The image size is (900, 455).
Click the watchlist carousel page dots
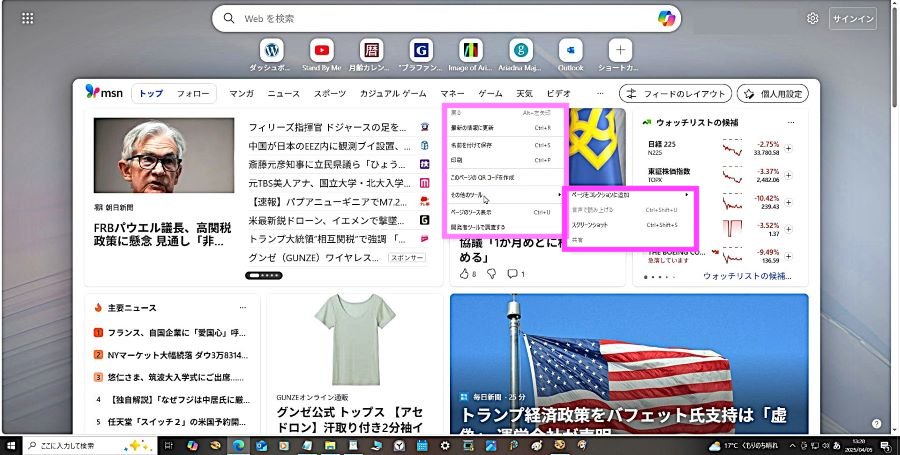pyautogui.click(x=659, y=277)
